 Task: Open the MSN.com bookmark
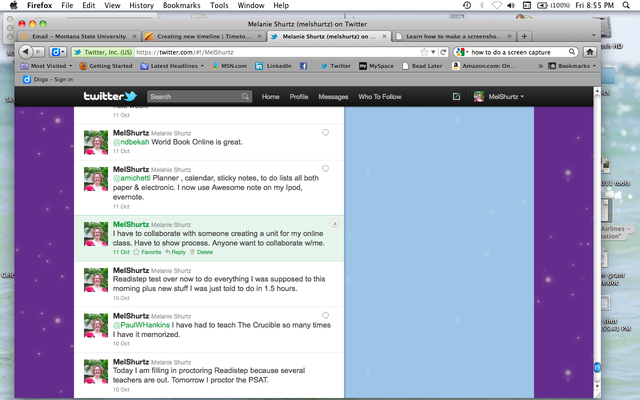coord(229,66)
